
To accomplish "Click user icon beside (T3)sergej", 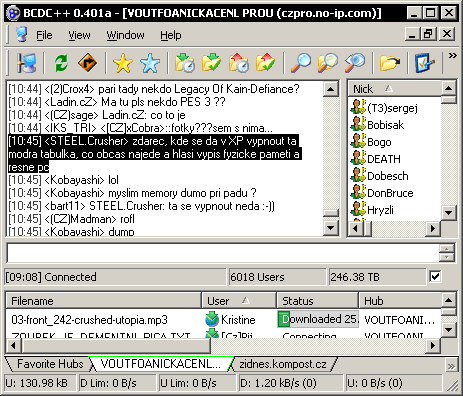I will [x=358, y=107].
